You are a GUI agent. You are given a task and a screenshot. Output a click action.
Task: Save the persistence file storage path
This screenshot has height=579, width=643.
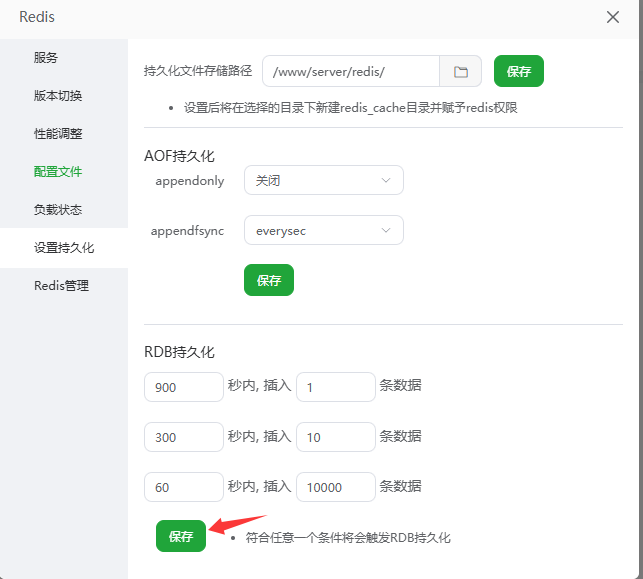coord(519,71)
